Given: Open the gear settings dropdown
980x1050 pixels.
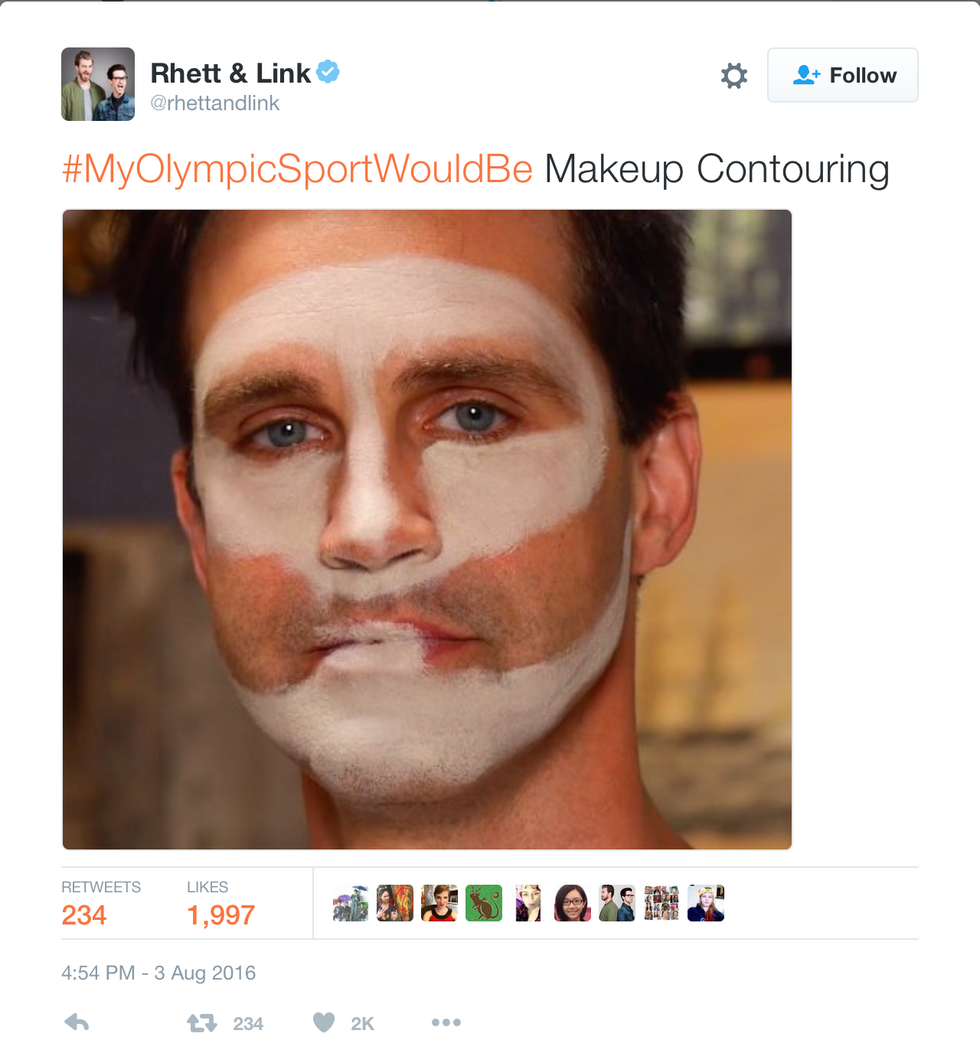Looking at the screenshot, I should pyautogui.click(x=734, y=76).
